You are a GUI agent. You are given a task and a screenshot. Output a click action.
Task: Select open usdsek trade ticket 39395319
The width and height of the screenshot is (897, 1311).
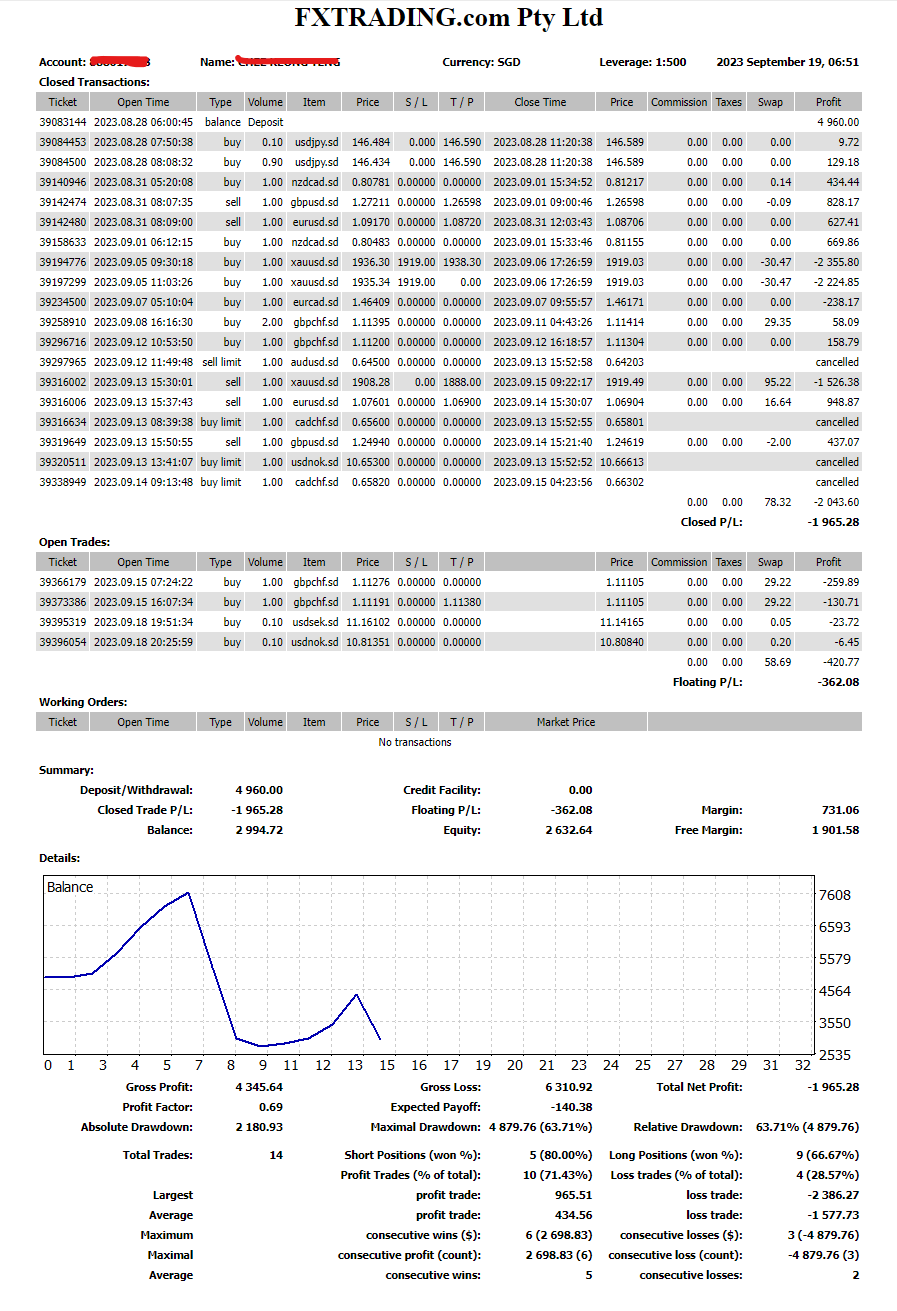(x=62, y=622)
